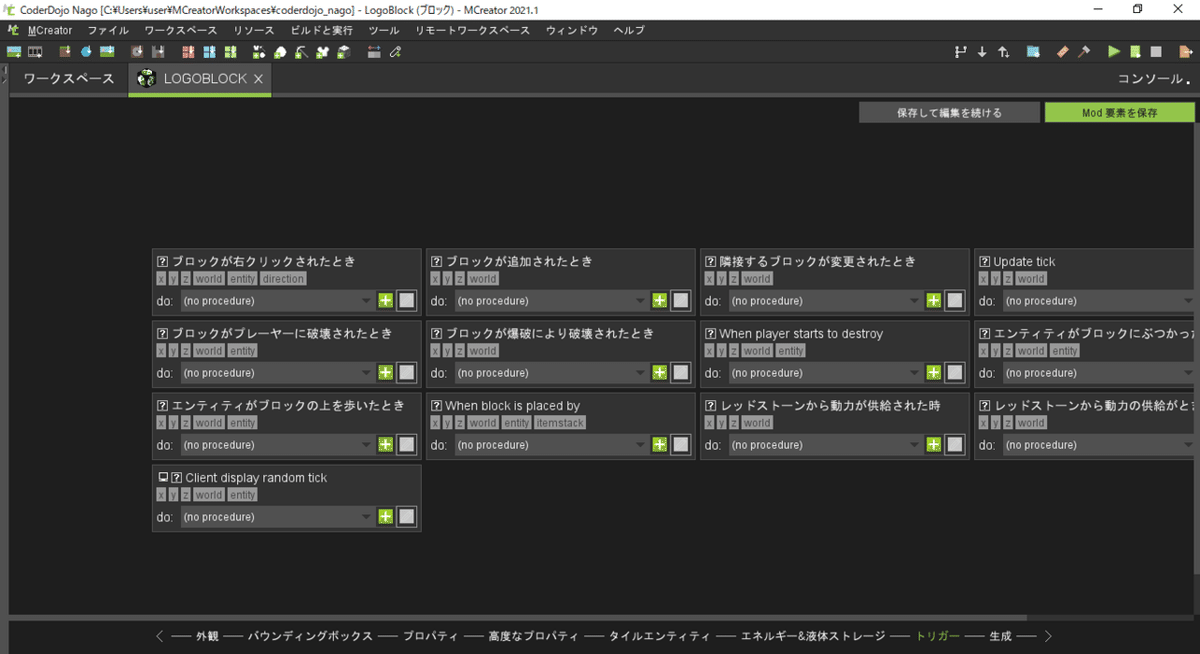The width and height of the screenshot is (1200, 654).
Task: Click the 保存して編集を続ける button
Action: (x=948, y=111)
